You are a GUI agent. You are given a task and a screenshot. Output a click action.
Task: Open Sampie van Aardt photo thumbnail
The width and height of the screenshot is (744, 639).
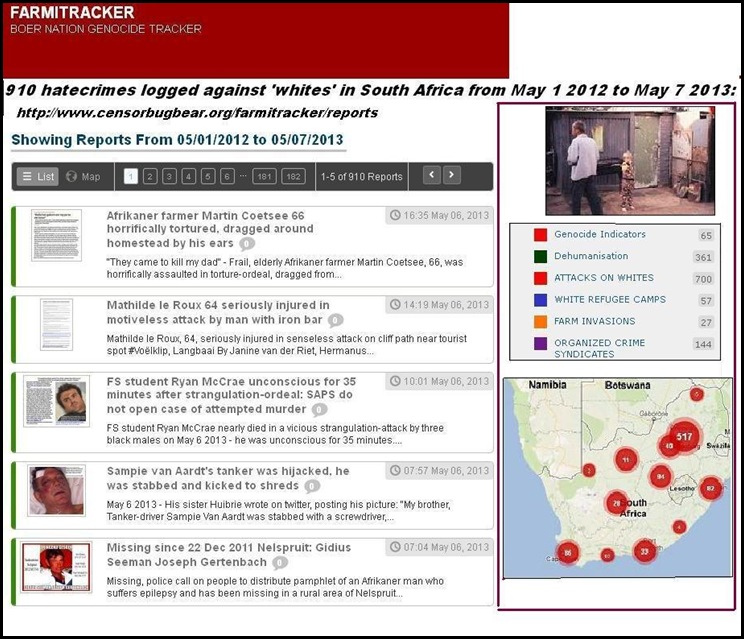[56, 490]
